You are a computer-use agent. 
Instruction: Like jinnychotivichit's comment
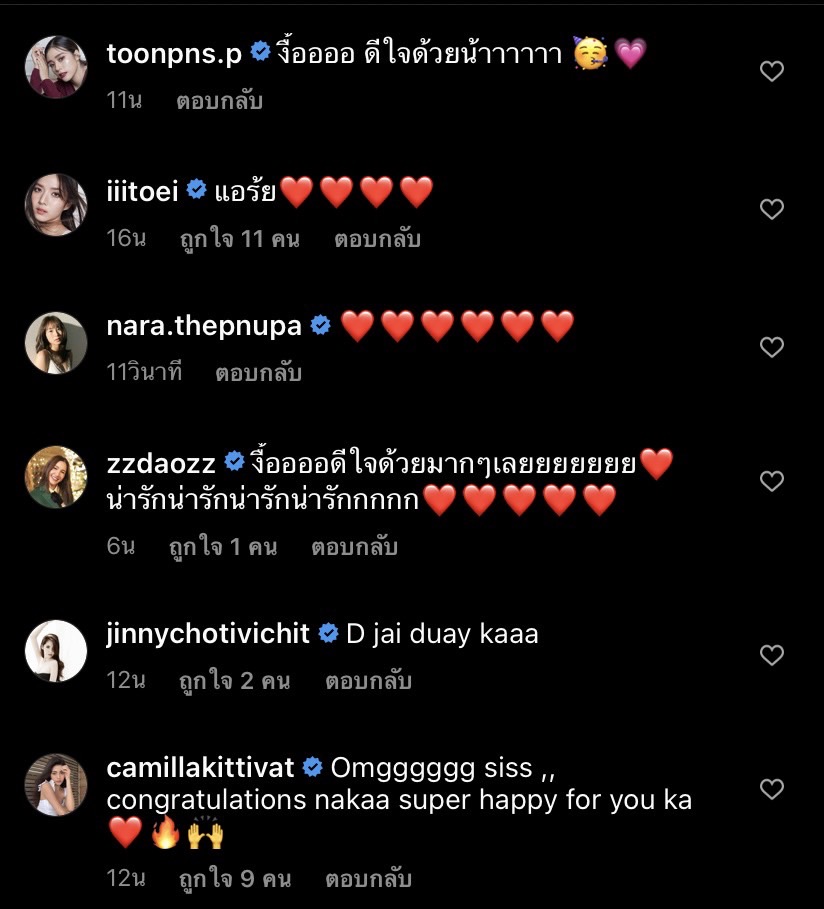(771, 655)
